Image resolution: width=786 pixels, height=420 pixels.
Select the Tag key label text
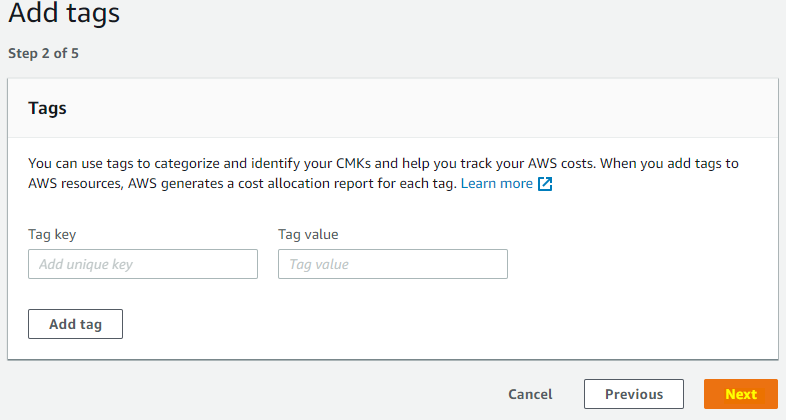(52, 235)
